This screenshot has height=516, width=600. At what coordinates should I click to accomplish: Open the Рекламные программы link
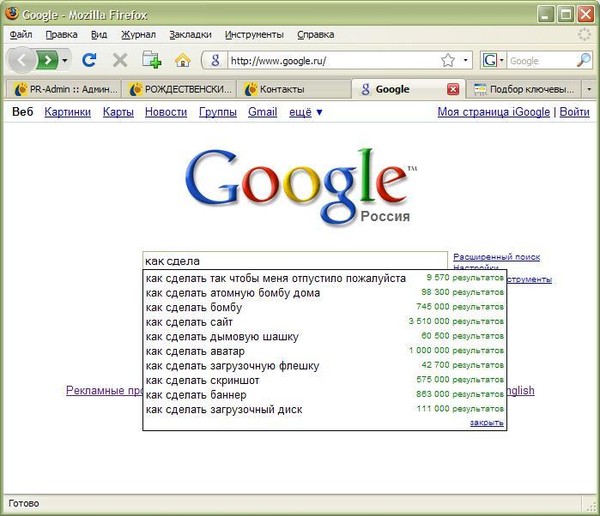click(104, 390)
